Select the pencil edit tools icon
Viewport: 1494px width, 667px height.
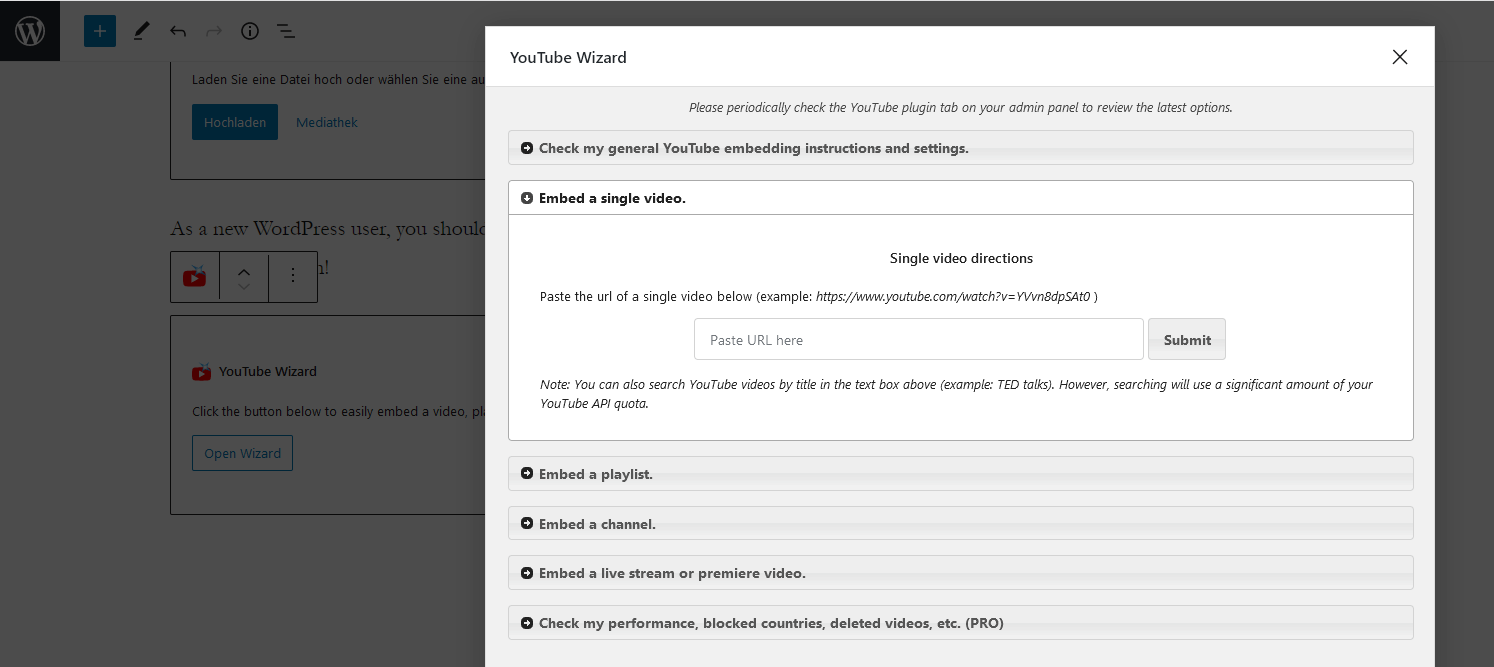(141, 31)
